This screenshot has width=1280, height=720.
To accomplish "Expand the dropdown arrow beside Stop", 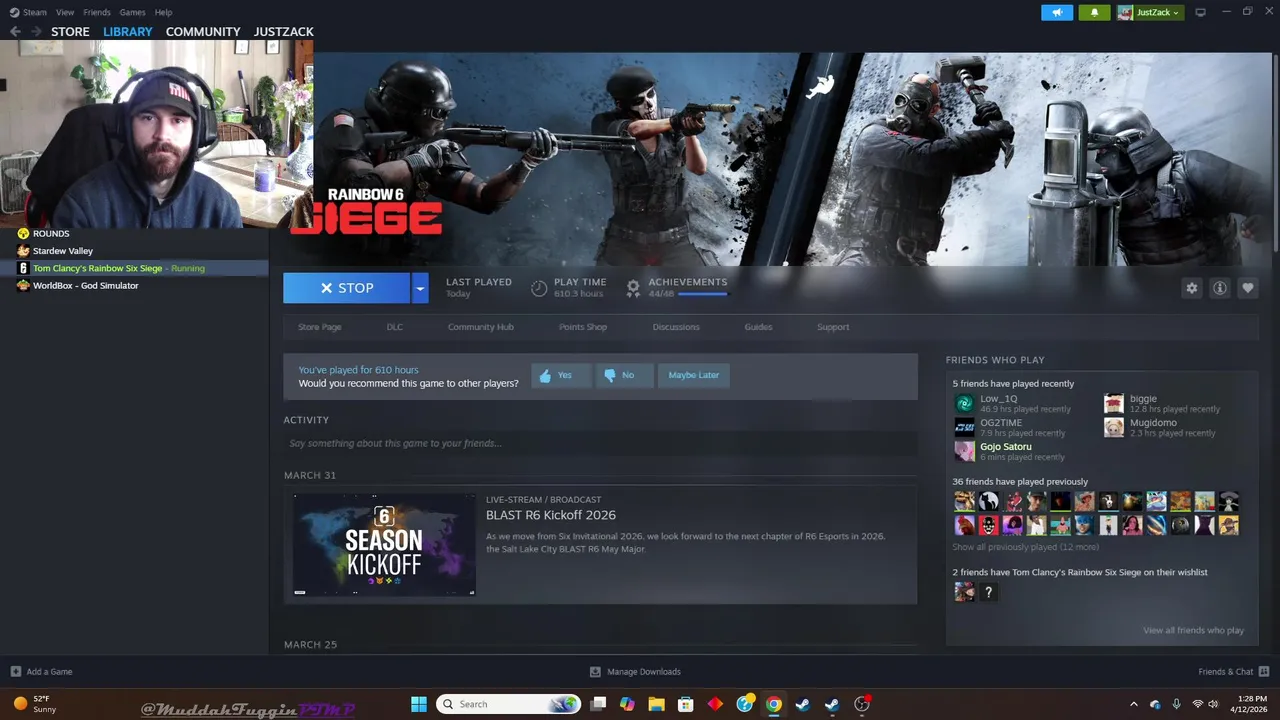I will pyautogui.click(x=420, y=288).
